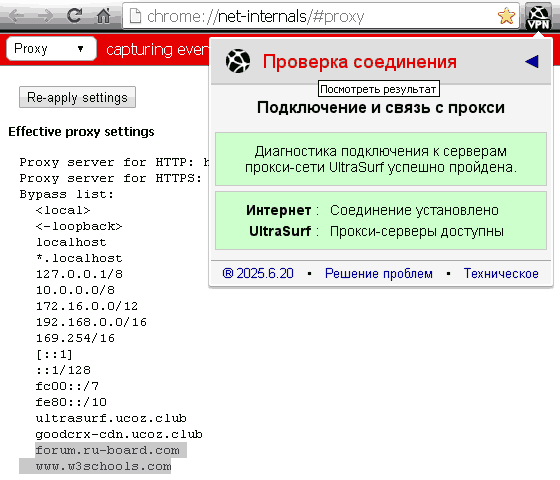The height and width of the screenshot is (480, 560).
Task: Open the Proxy view dropdown
Action: [x=51, y=49]
